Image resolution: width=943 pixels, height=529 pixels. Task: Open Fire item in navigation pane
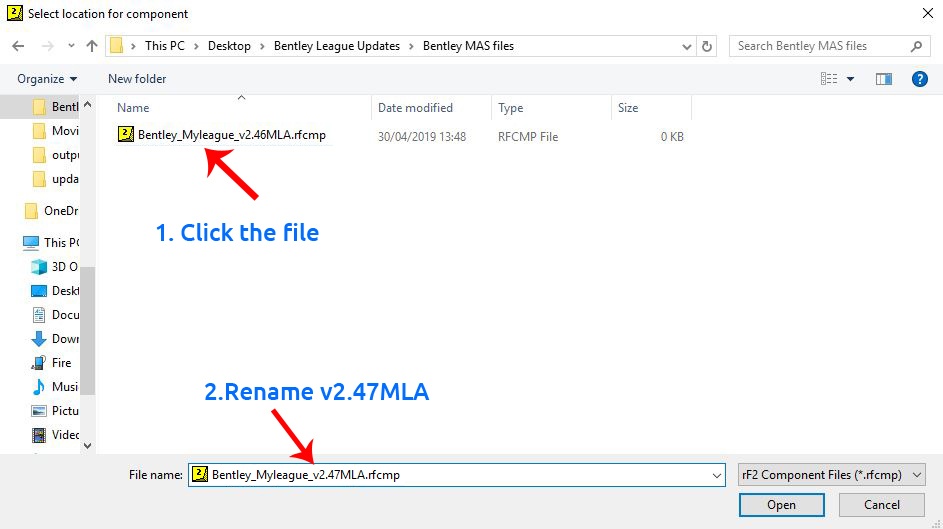(52, 362)
